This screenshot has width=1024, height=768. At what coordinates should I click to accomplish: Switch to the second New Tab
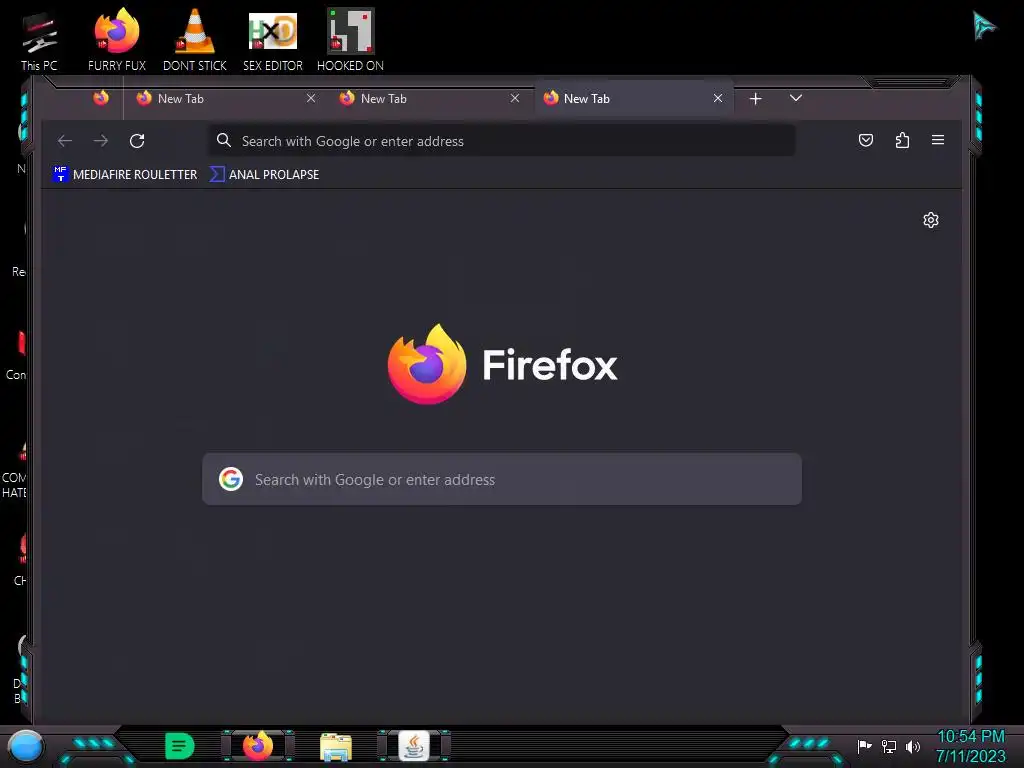428,99
